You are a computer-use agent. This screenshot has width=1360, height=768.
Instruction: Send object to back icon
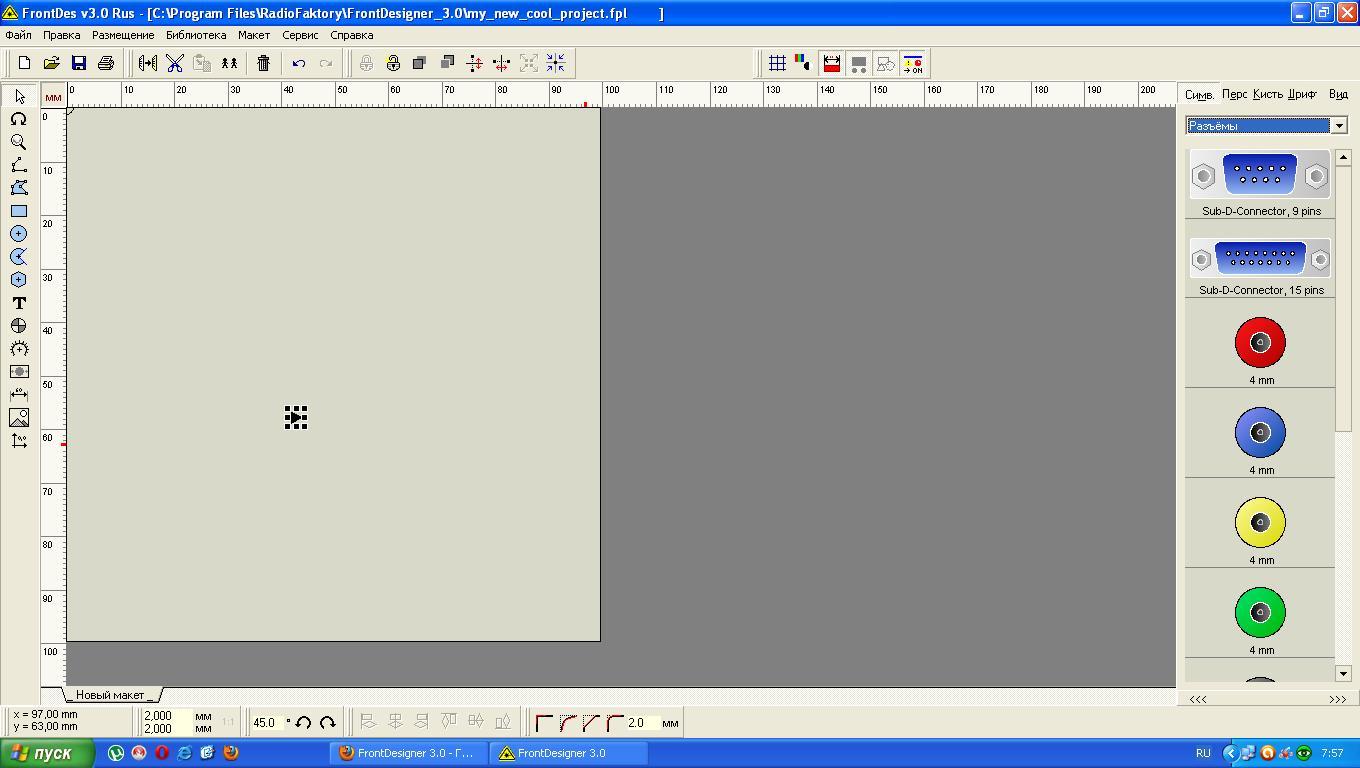pos(447,63)
